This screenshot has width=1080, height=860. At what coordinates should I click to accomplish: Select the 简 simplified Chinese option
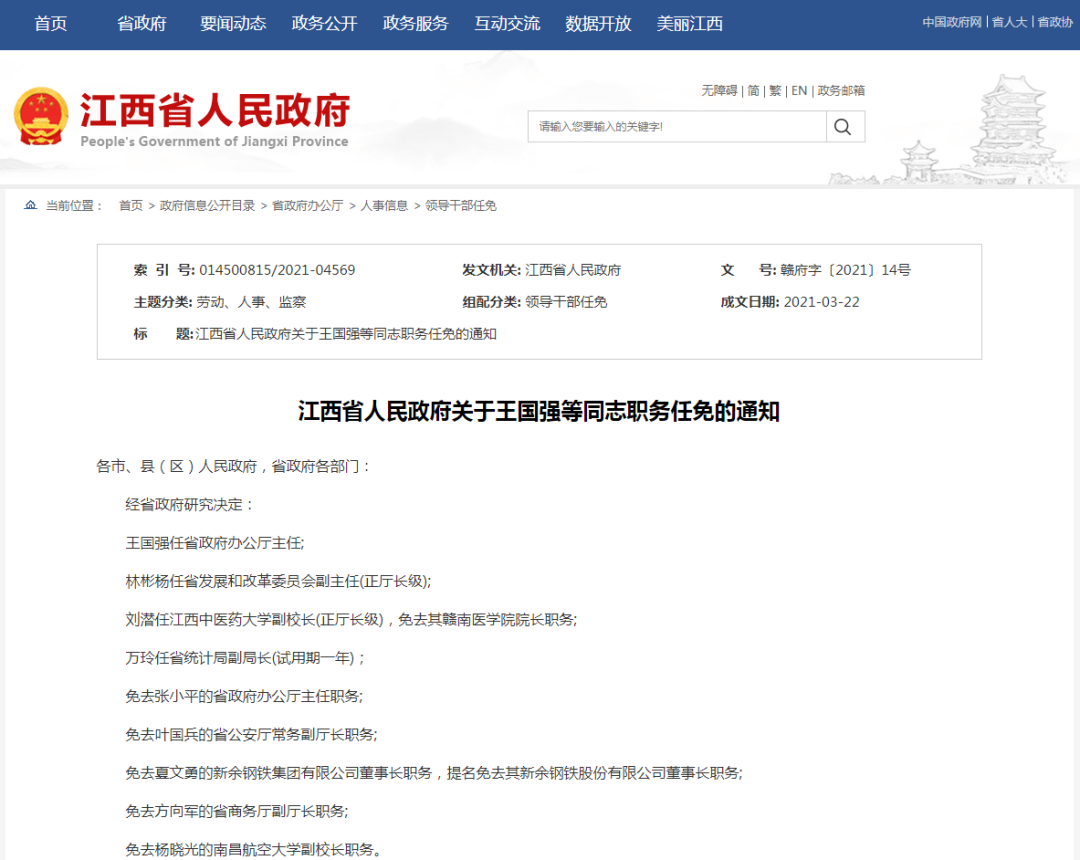click(753, 91)
